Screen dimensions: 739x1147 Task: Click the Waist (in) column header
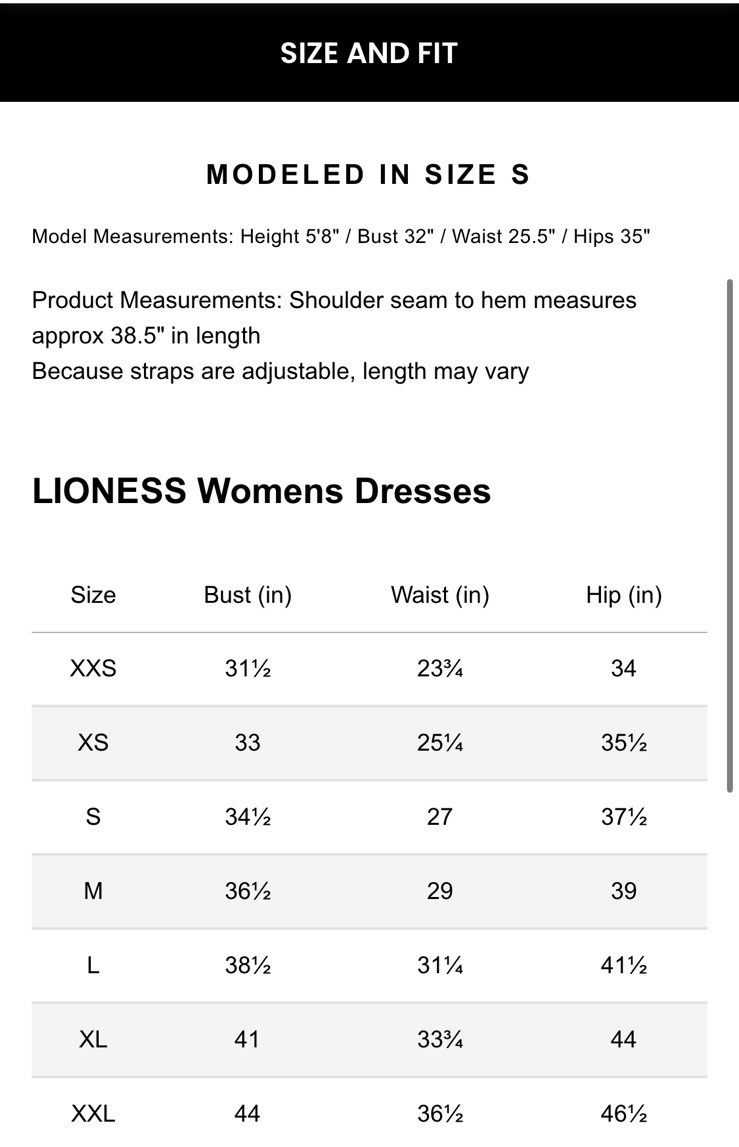pyautogui.click(x=440, y=595)
